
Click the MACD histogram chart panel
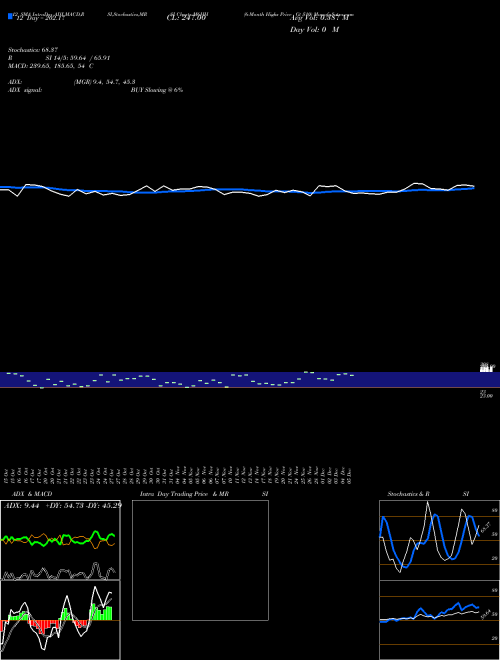click(x=60, y=620)
